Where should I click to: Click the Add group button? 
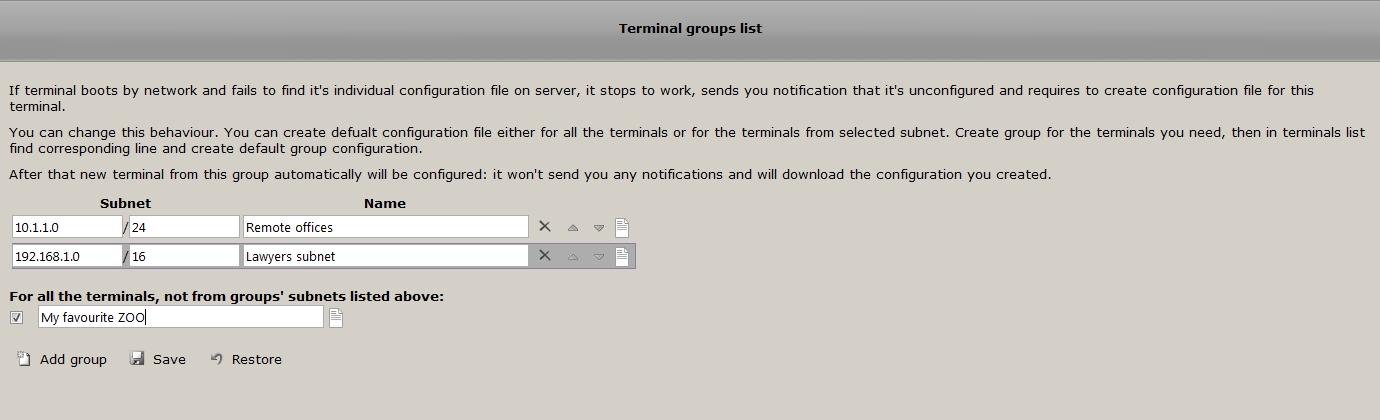point(62,359)
